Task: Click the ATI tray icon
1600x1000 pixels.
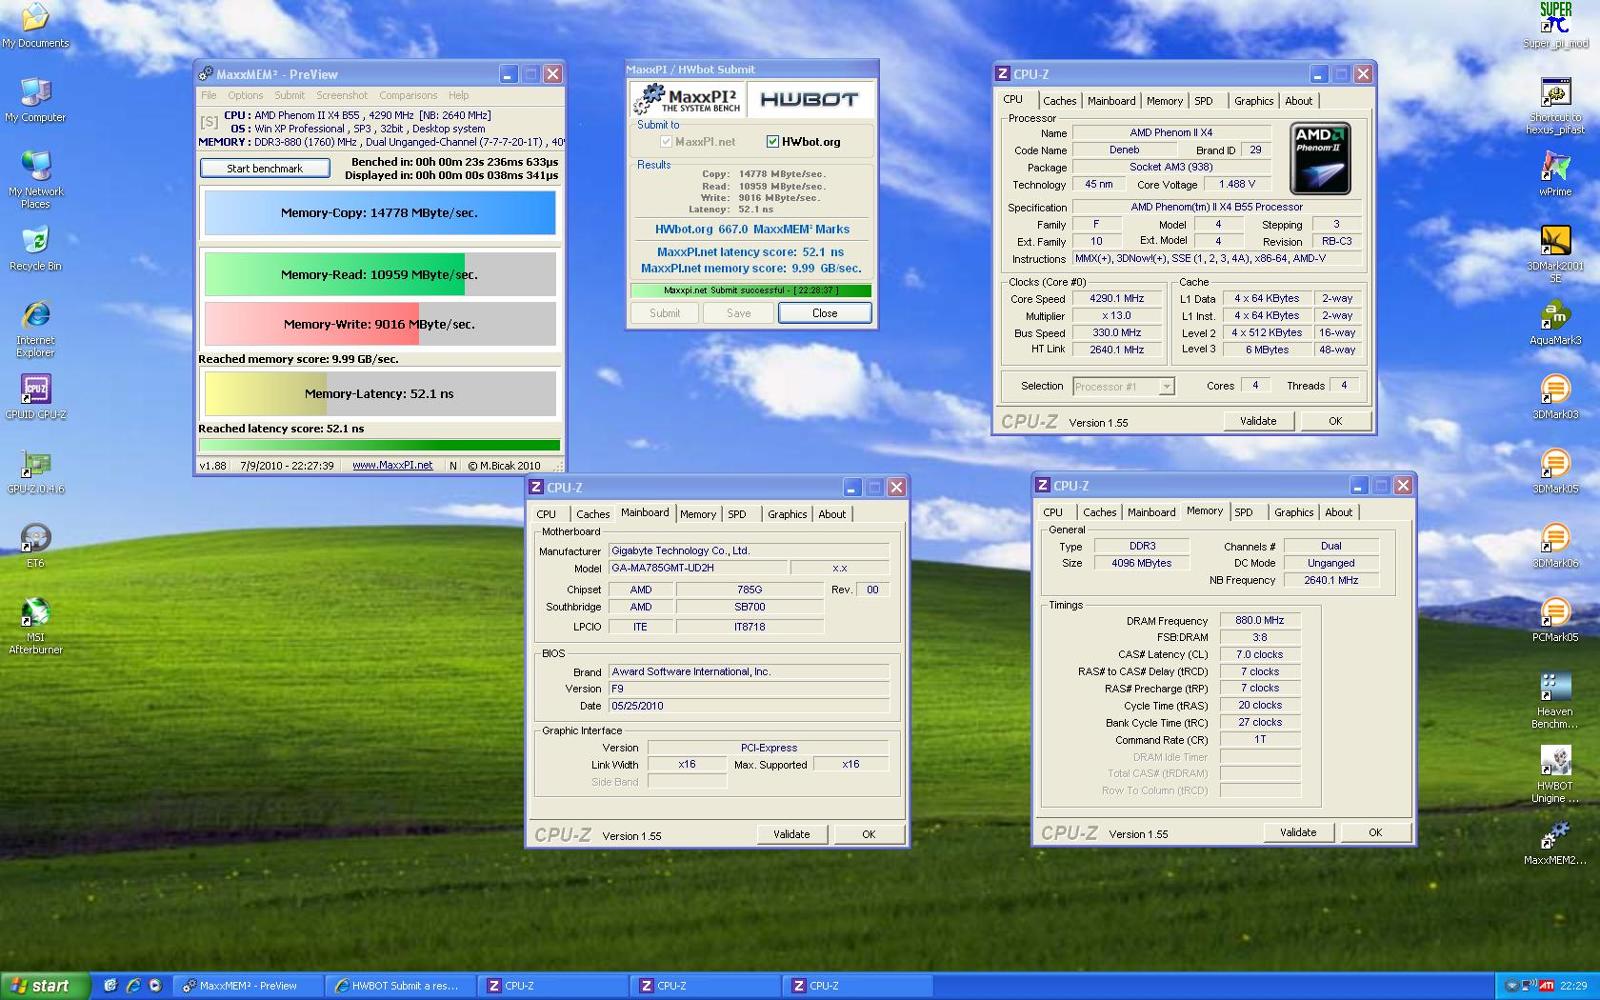Action: [x=1547, y=985]
